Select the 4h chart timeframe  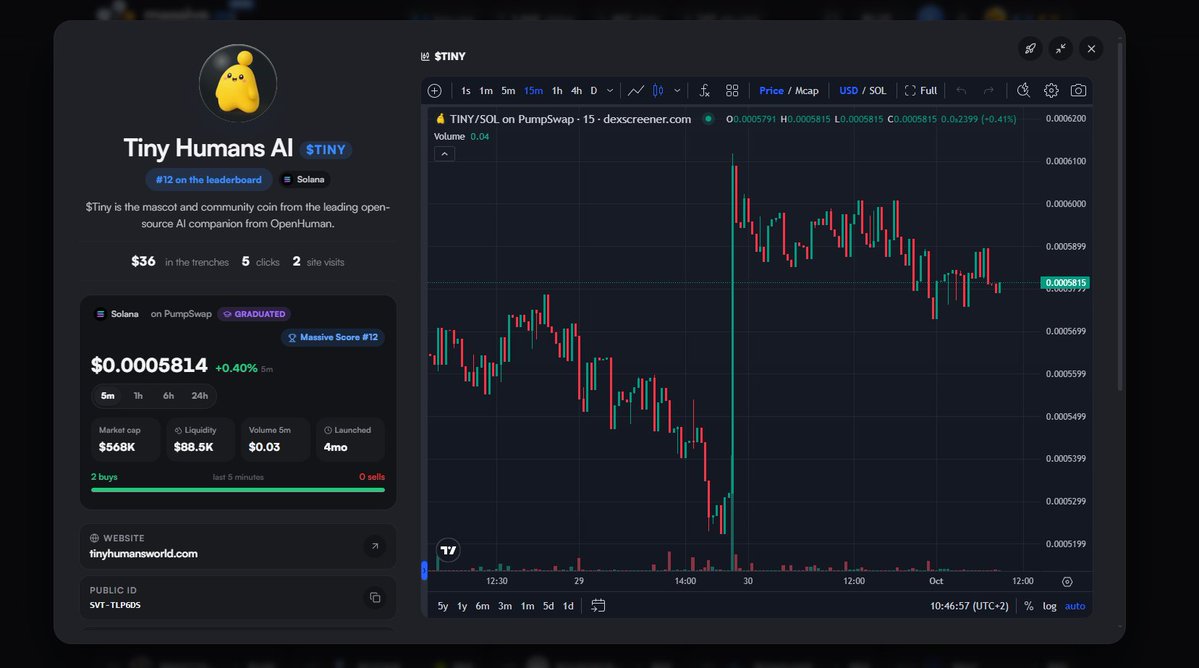coord(577,91)
